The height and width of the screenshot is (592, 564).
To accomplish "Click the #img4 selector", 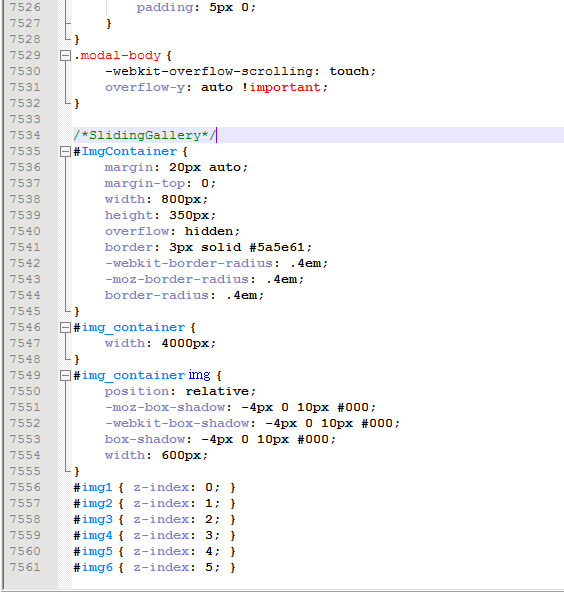I will pyautogui.click(x=93, y=535).
